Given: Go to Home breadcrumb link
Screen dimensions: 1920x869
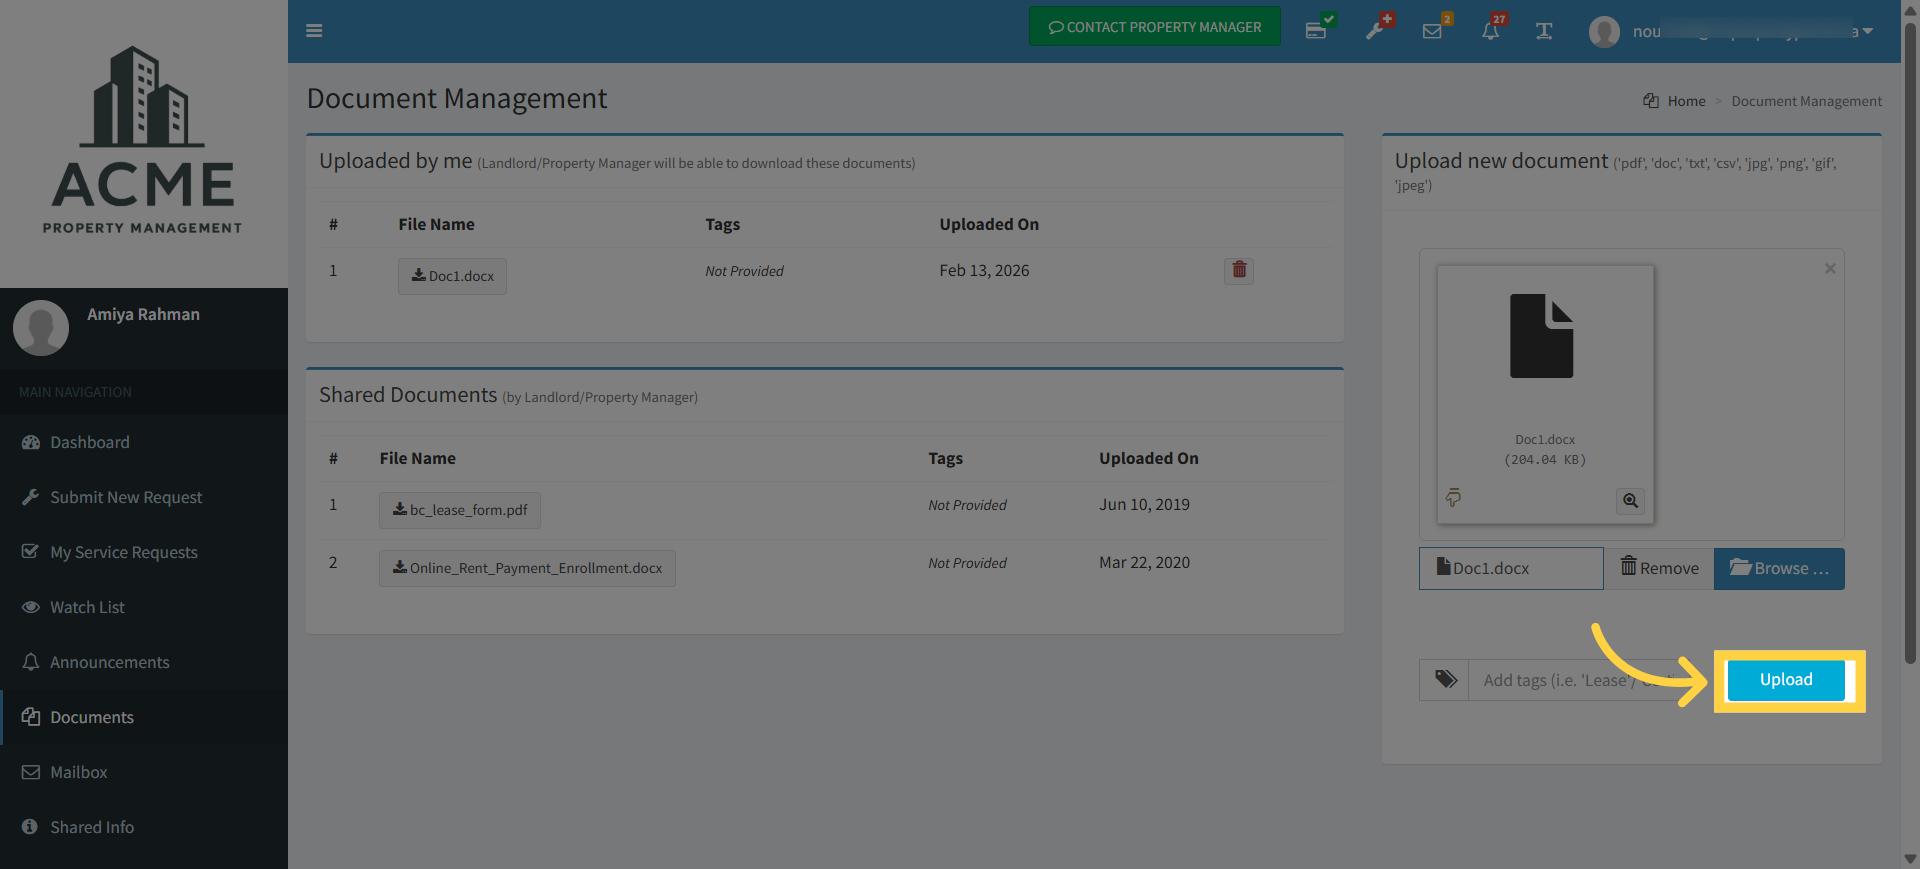Looking at the screenshot, I should [1686, 101].
